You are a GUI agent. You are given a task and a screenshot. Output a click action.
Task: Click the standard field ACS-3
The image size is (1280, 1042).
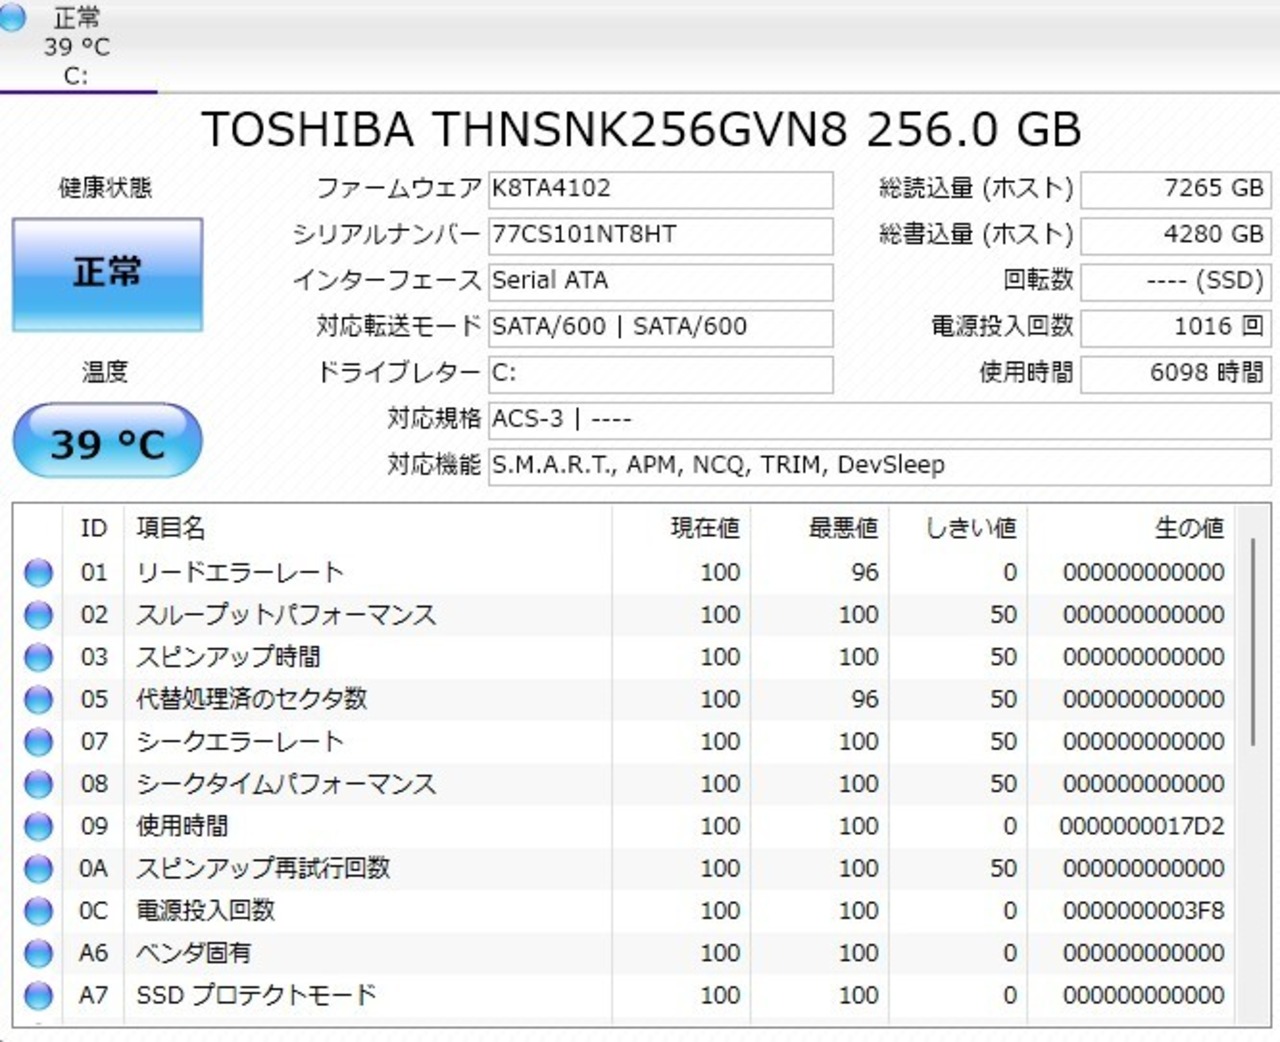pos(879,419)
